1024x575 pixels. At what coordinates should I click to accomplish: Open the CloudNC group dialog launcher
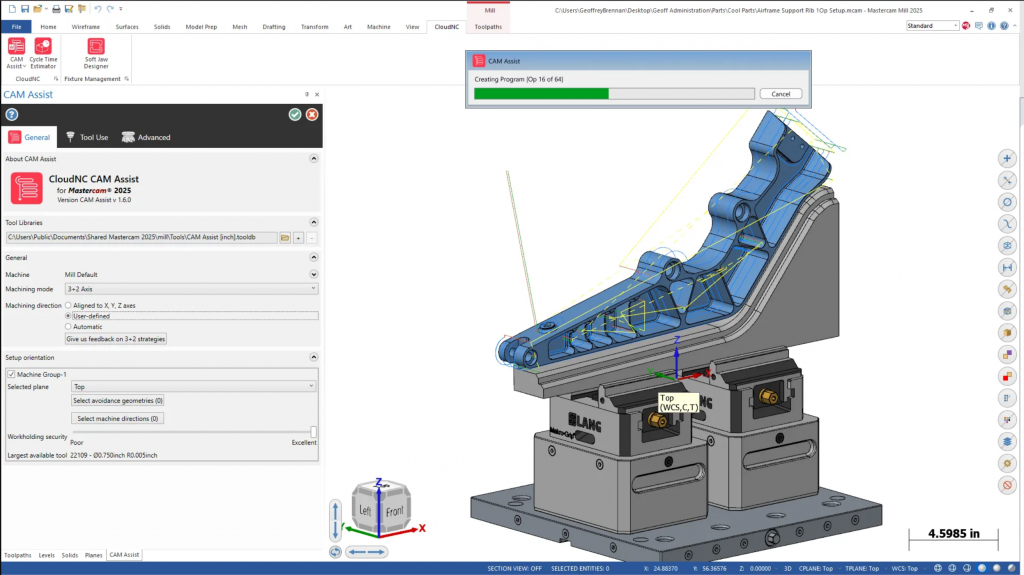pyautogui.click(x=56, y=79)
